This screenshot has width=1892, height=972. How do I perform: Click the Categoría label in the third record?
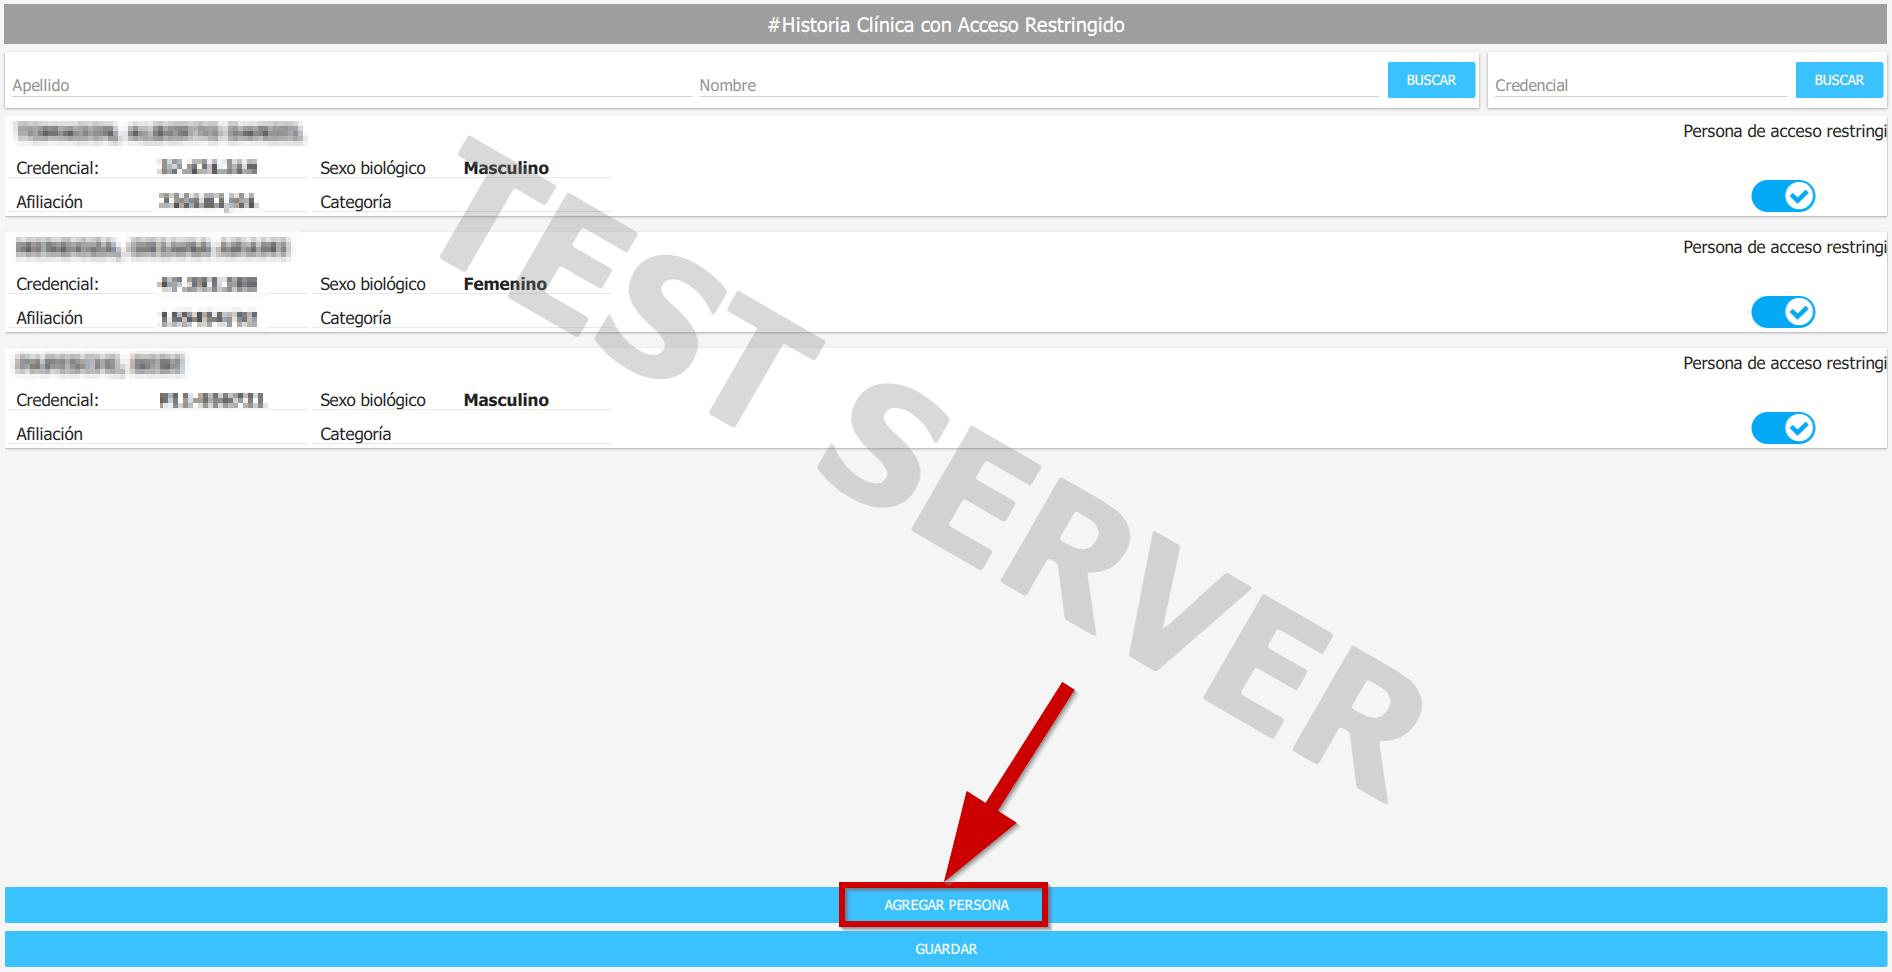pos(355,434)
